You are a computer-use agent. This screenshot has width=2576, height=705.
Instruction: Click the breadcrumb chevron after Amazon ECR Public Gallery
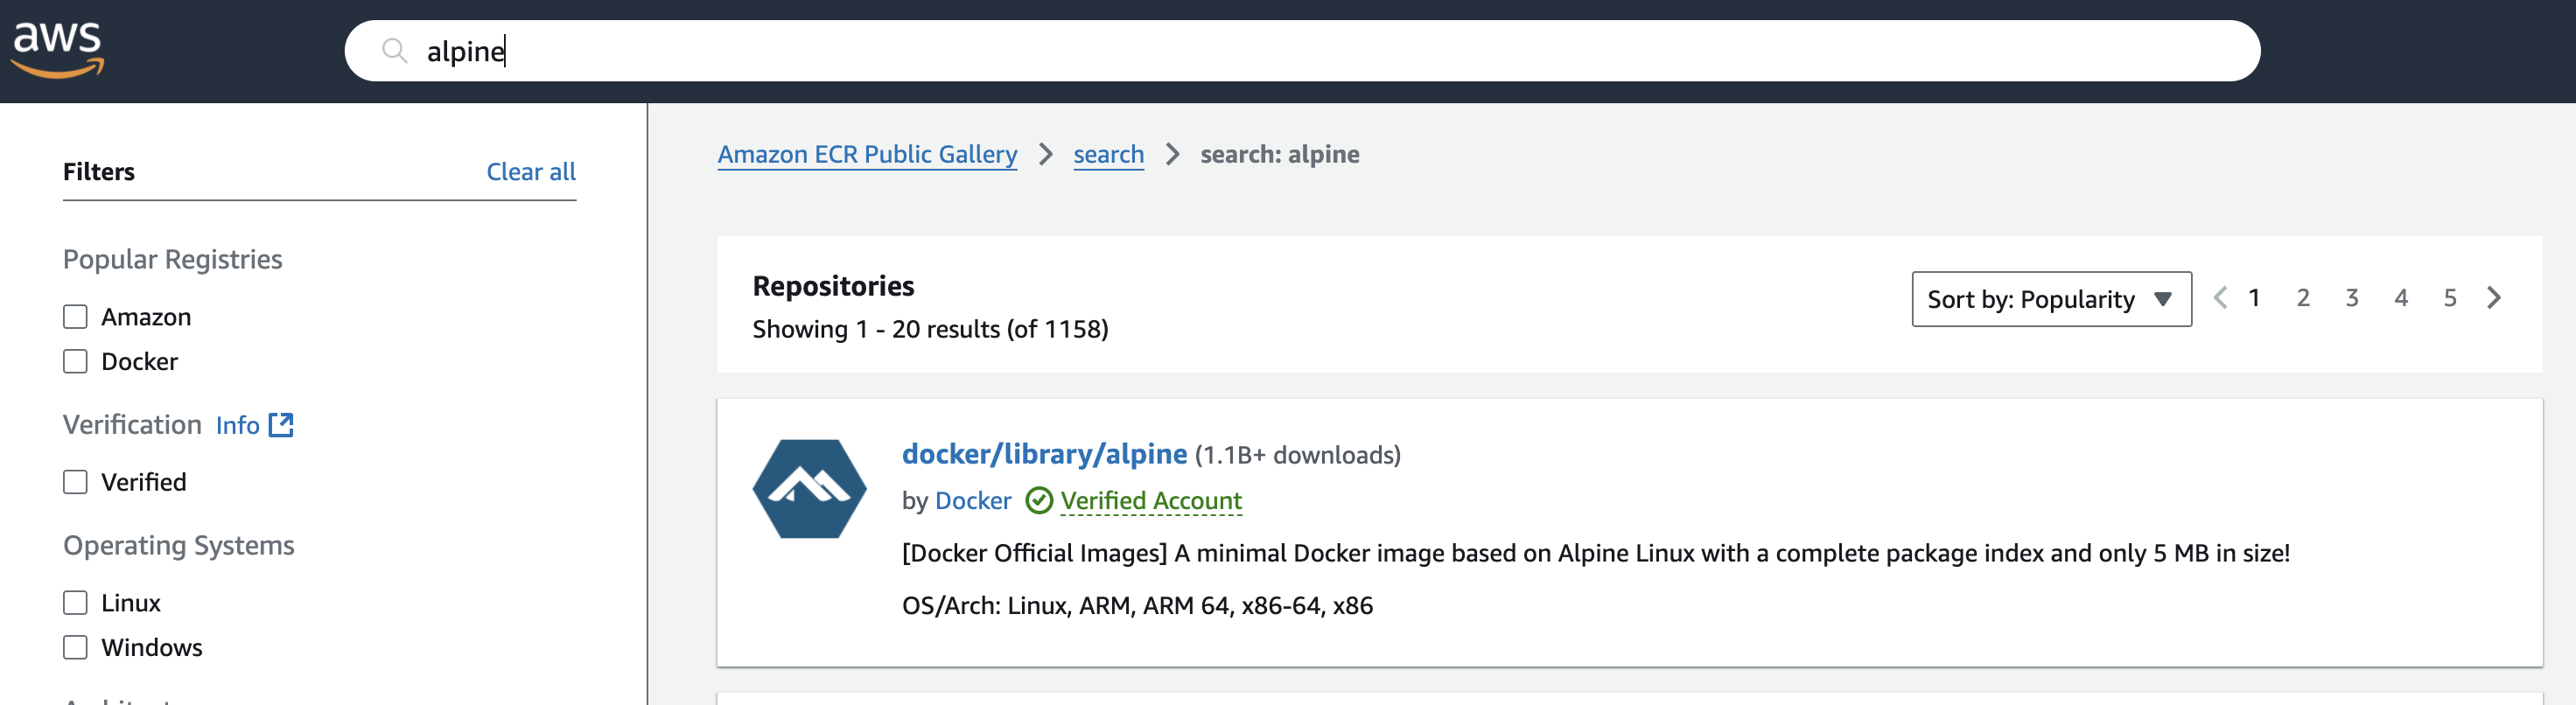coord(1046,154)
